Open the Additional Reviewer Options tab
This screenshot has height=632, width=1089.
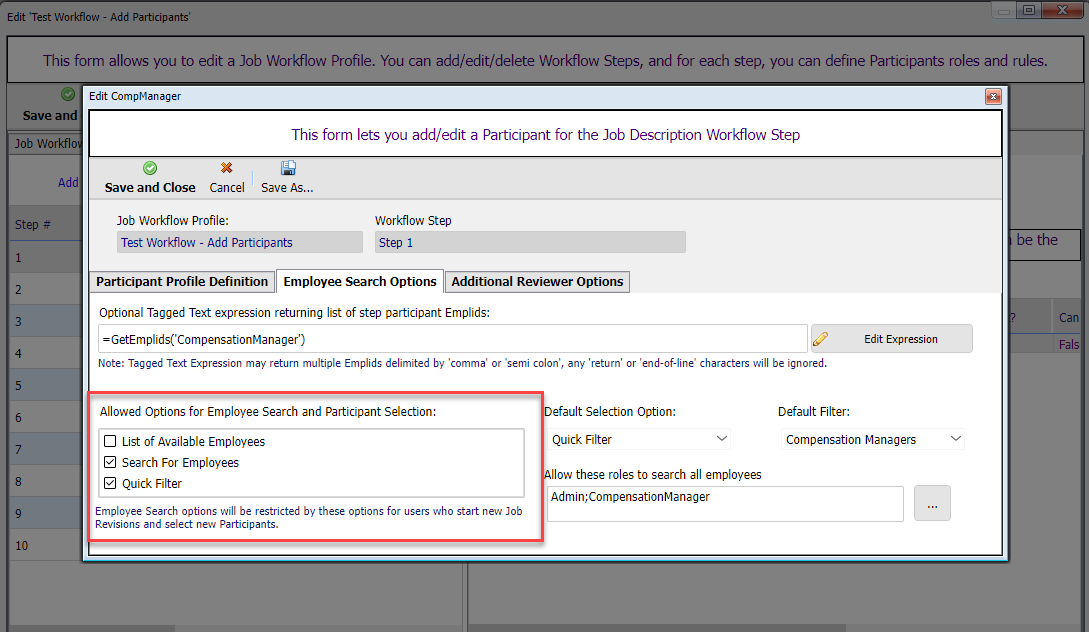click(537, 282)
